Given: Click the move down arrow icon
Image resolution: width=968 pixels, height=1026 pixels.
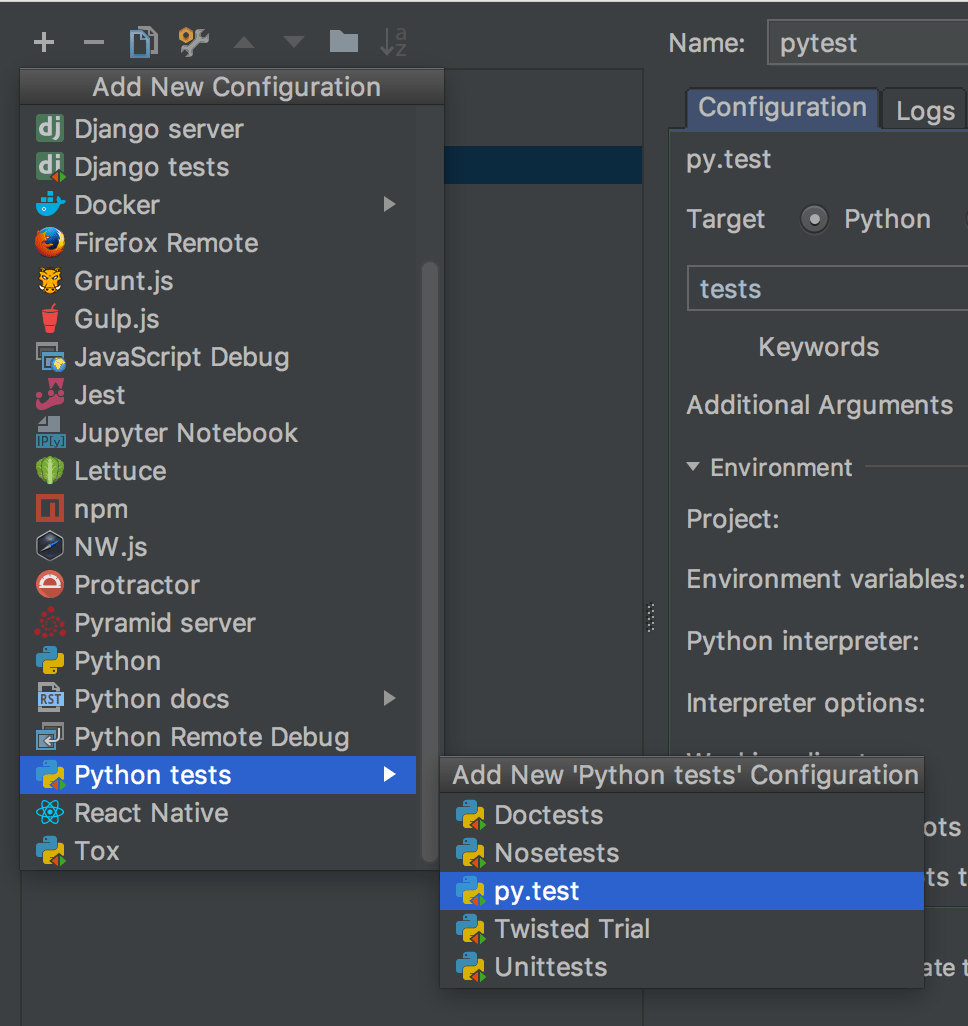Looking at the screenshot, I should pos(293,42).
